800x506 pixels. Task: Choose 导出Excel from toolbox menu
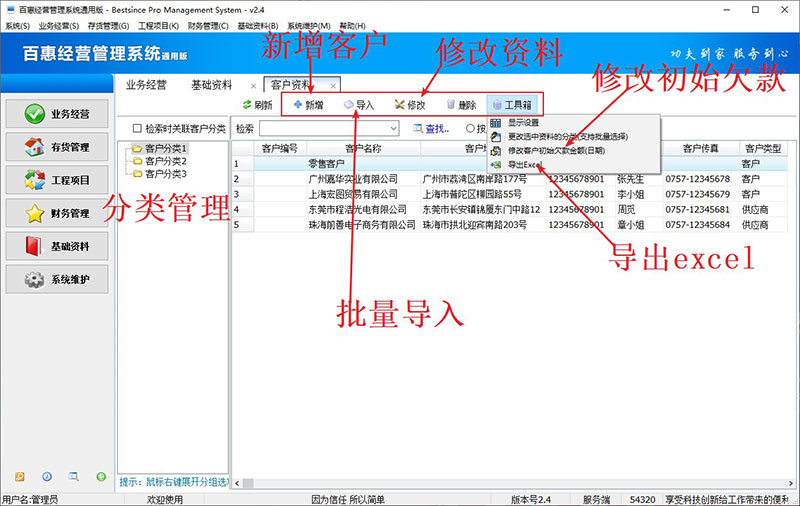(524, 165)
